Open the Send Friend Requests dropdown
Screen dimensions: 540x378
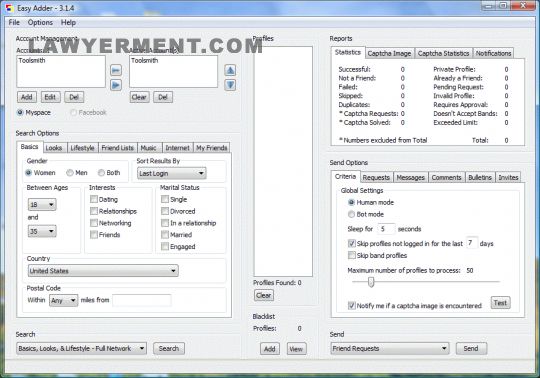coord(390,348)
